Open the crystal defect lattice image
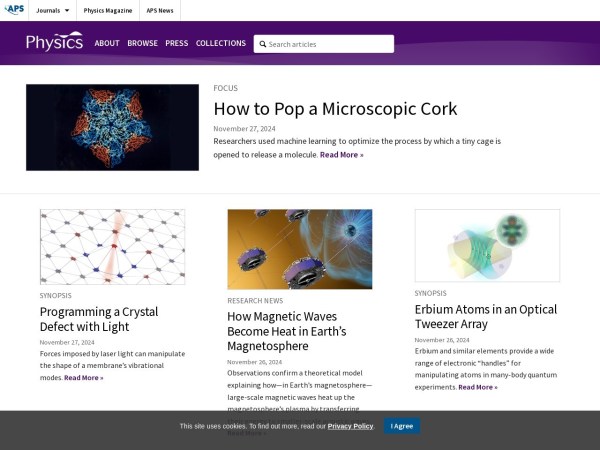Screen dimensions: 600x450 (x=112, y=246)
